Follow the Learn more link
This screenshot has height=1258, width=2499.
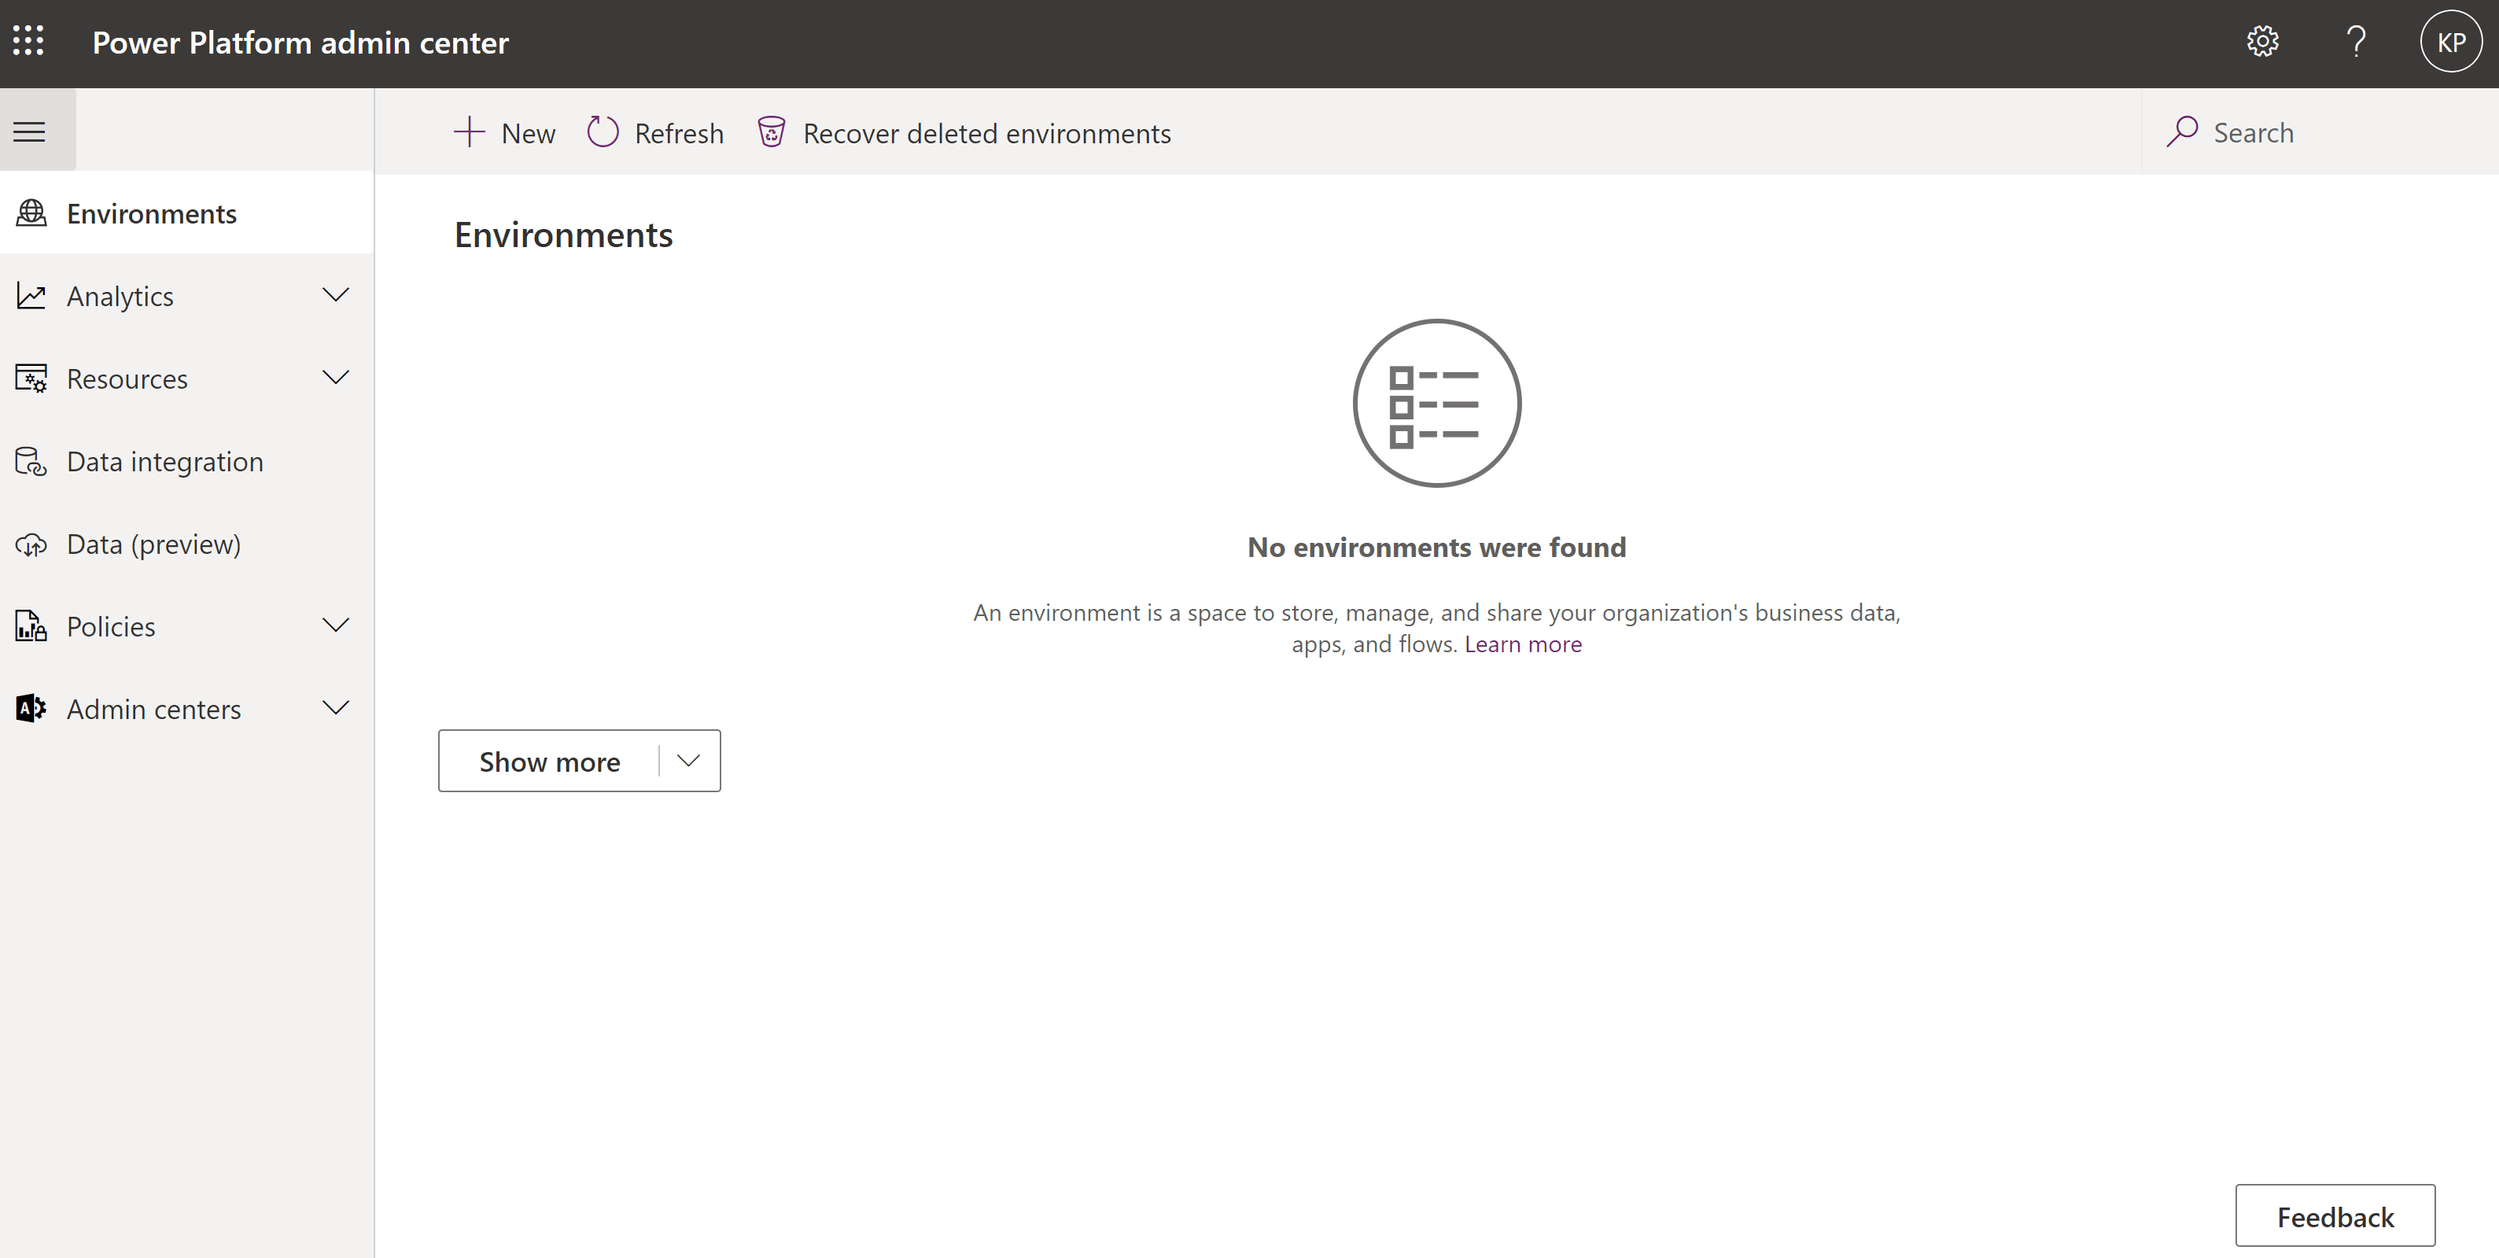click(1523, 644)
